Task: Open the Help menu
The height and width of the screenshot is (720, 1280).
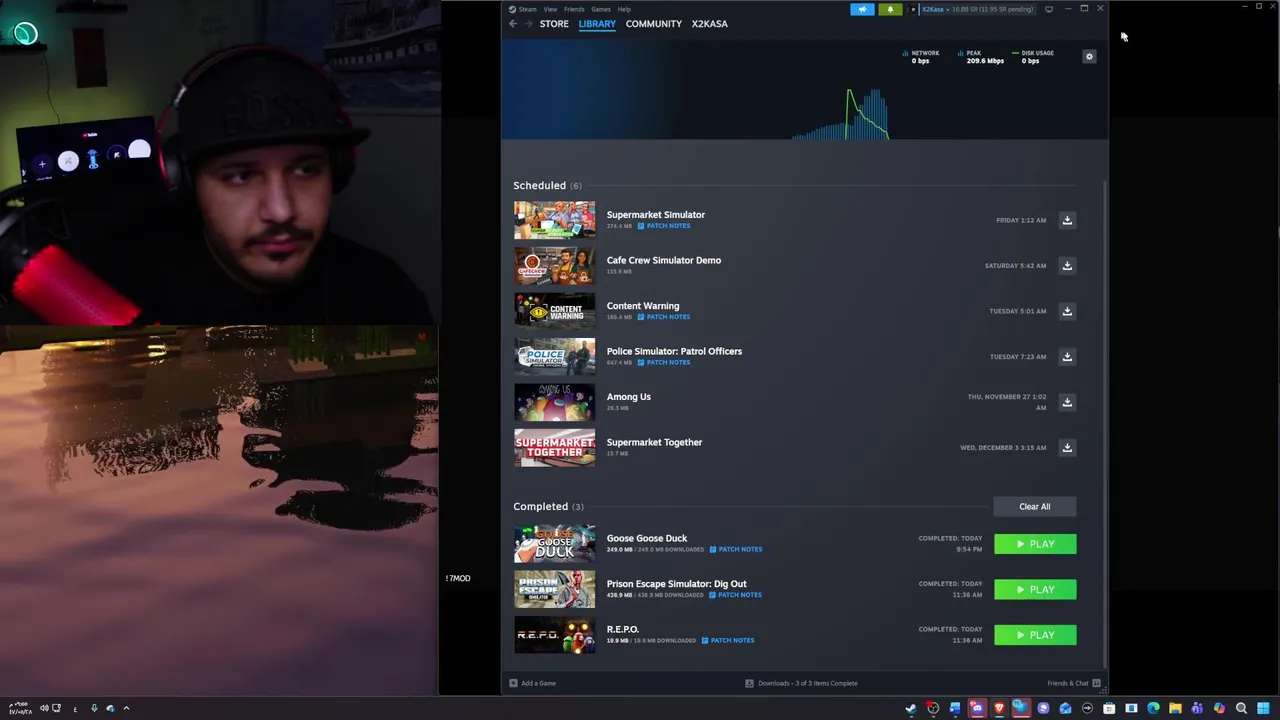Action: point(624,9)
